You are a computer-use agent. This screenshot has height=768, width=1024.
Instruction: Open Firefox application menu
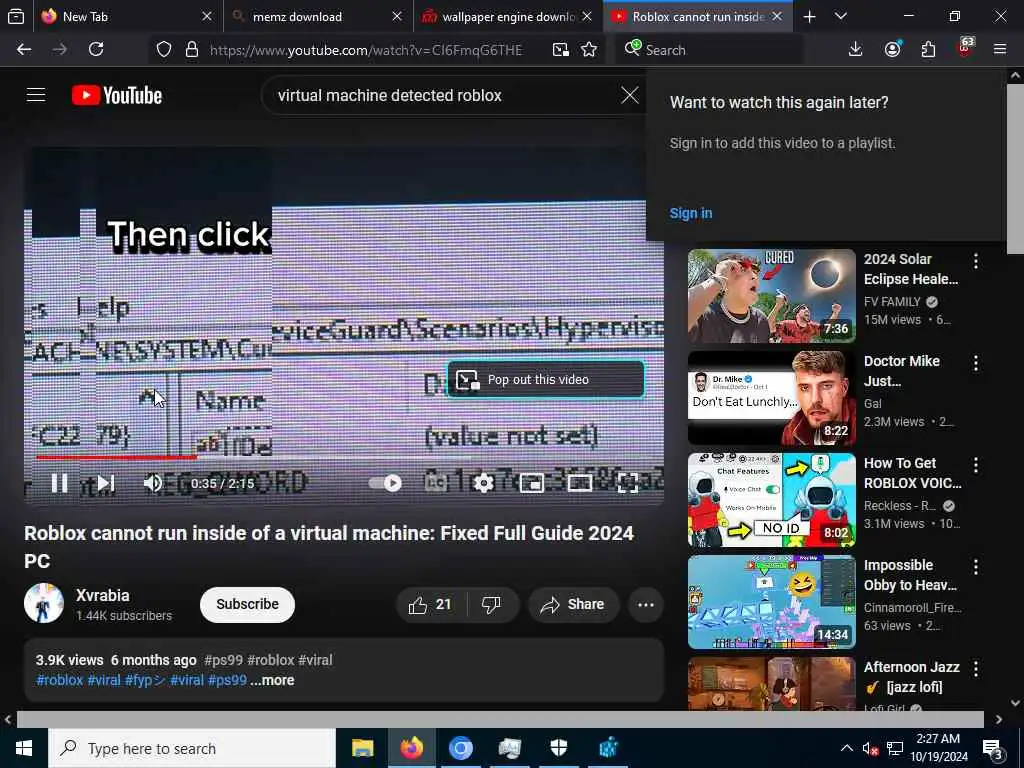pos(1000,50)
